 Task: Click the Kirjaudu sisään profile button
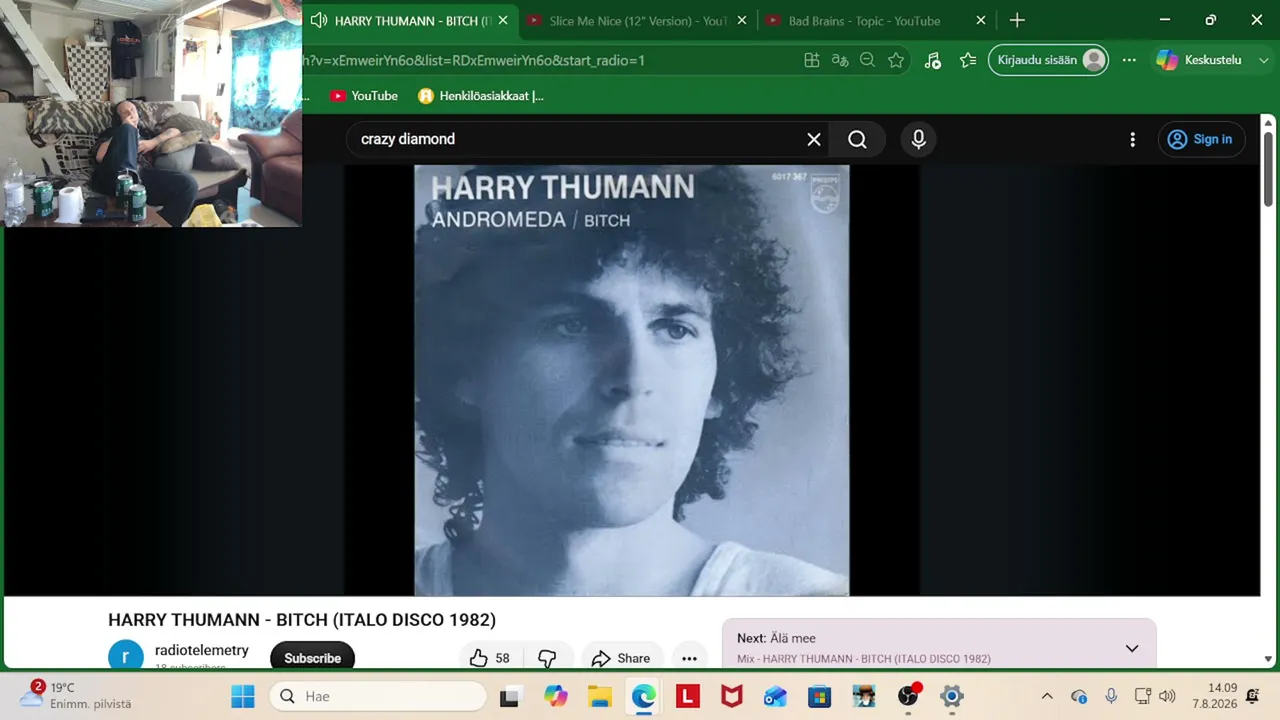[x=1048, y=60]
